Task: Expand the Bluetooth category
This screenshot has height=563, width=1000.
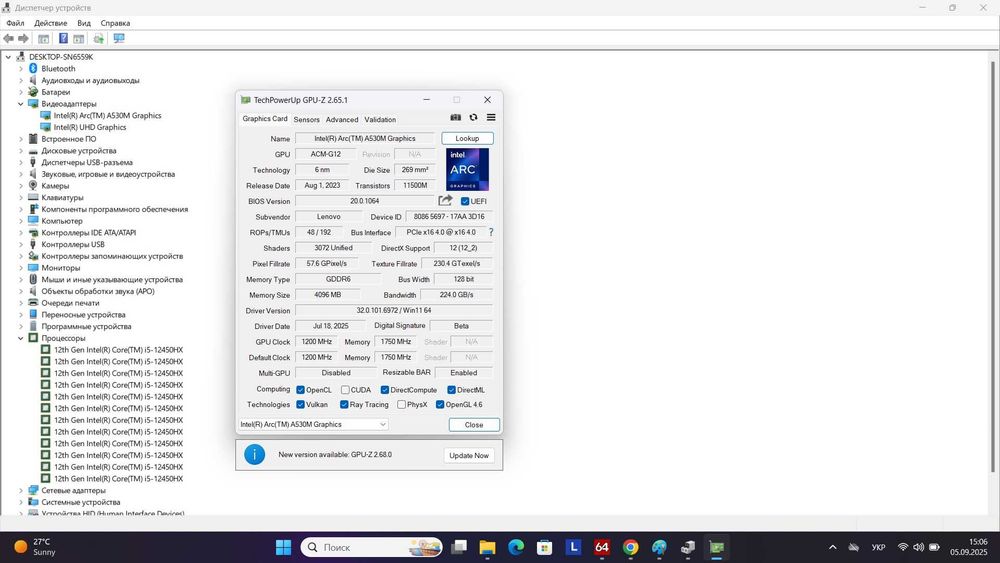Action: (20, 68)
